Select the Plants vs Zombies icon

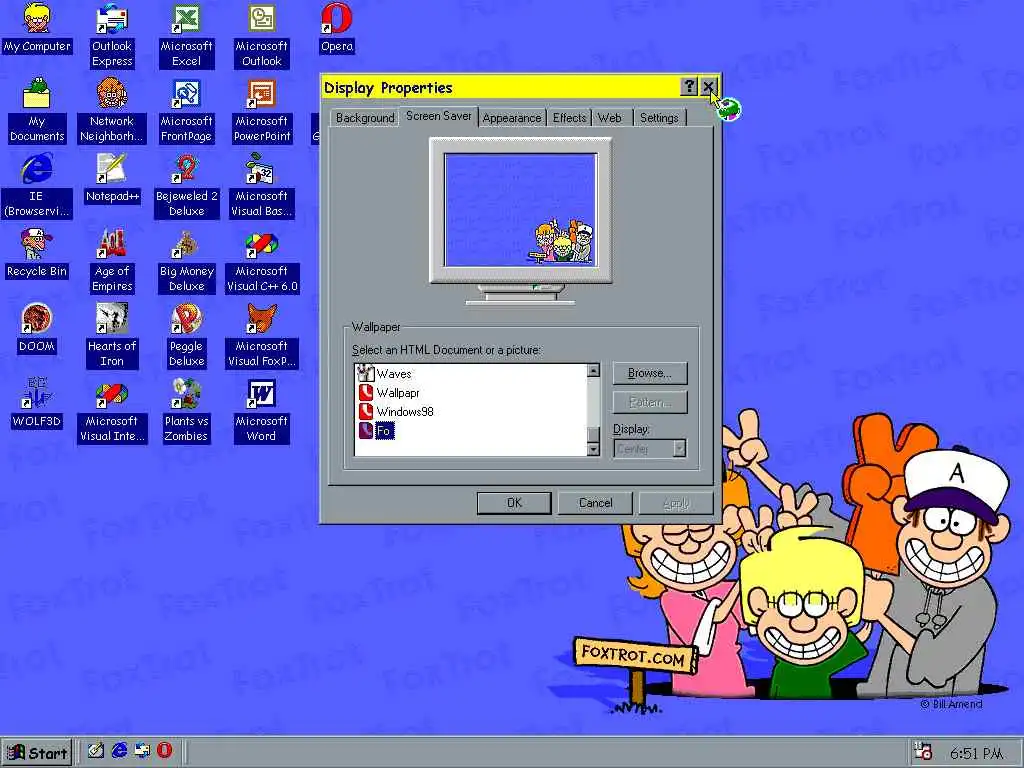tap(187, 411)
